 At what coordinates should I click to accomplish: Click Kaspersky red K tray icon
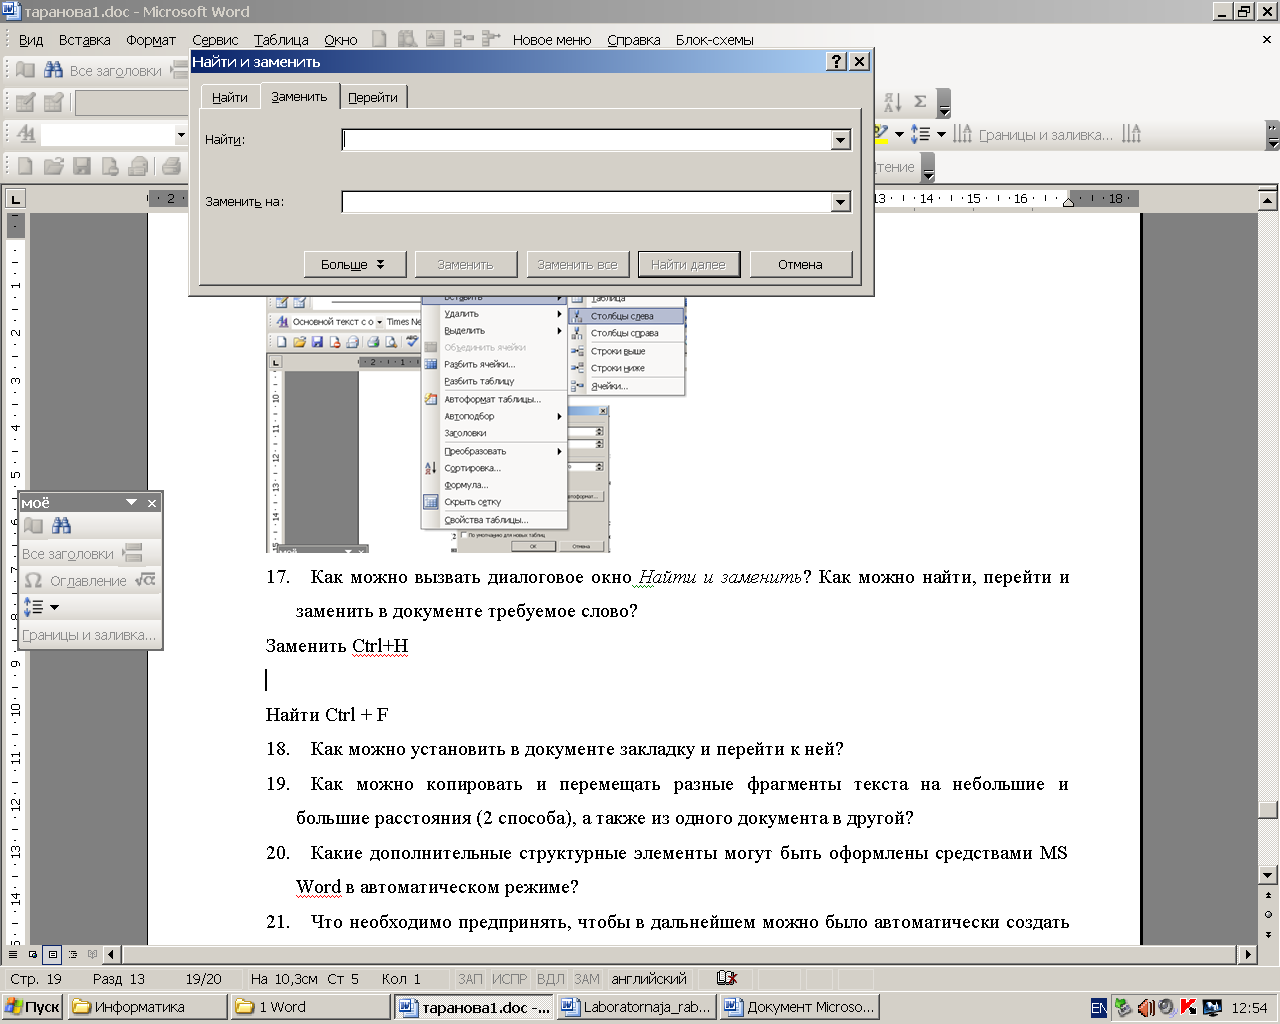pyautogui.click(x=1188, y=1008)
